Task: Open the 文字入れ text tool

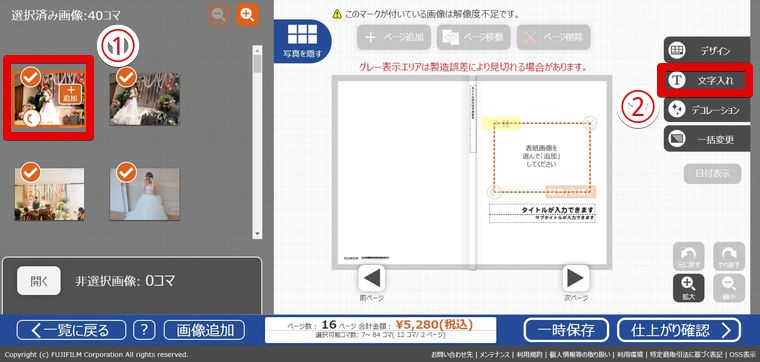Action: pos(706,80)
